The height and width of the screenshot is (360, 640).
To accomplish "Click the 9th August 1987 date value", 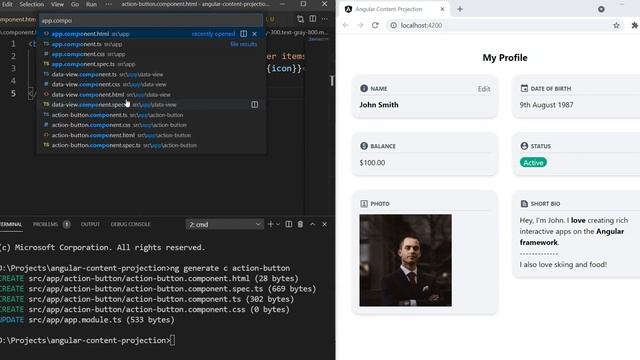I will point(547,105).
